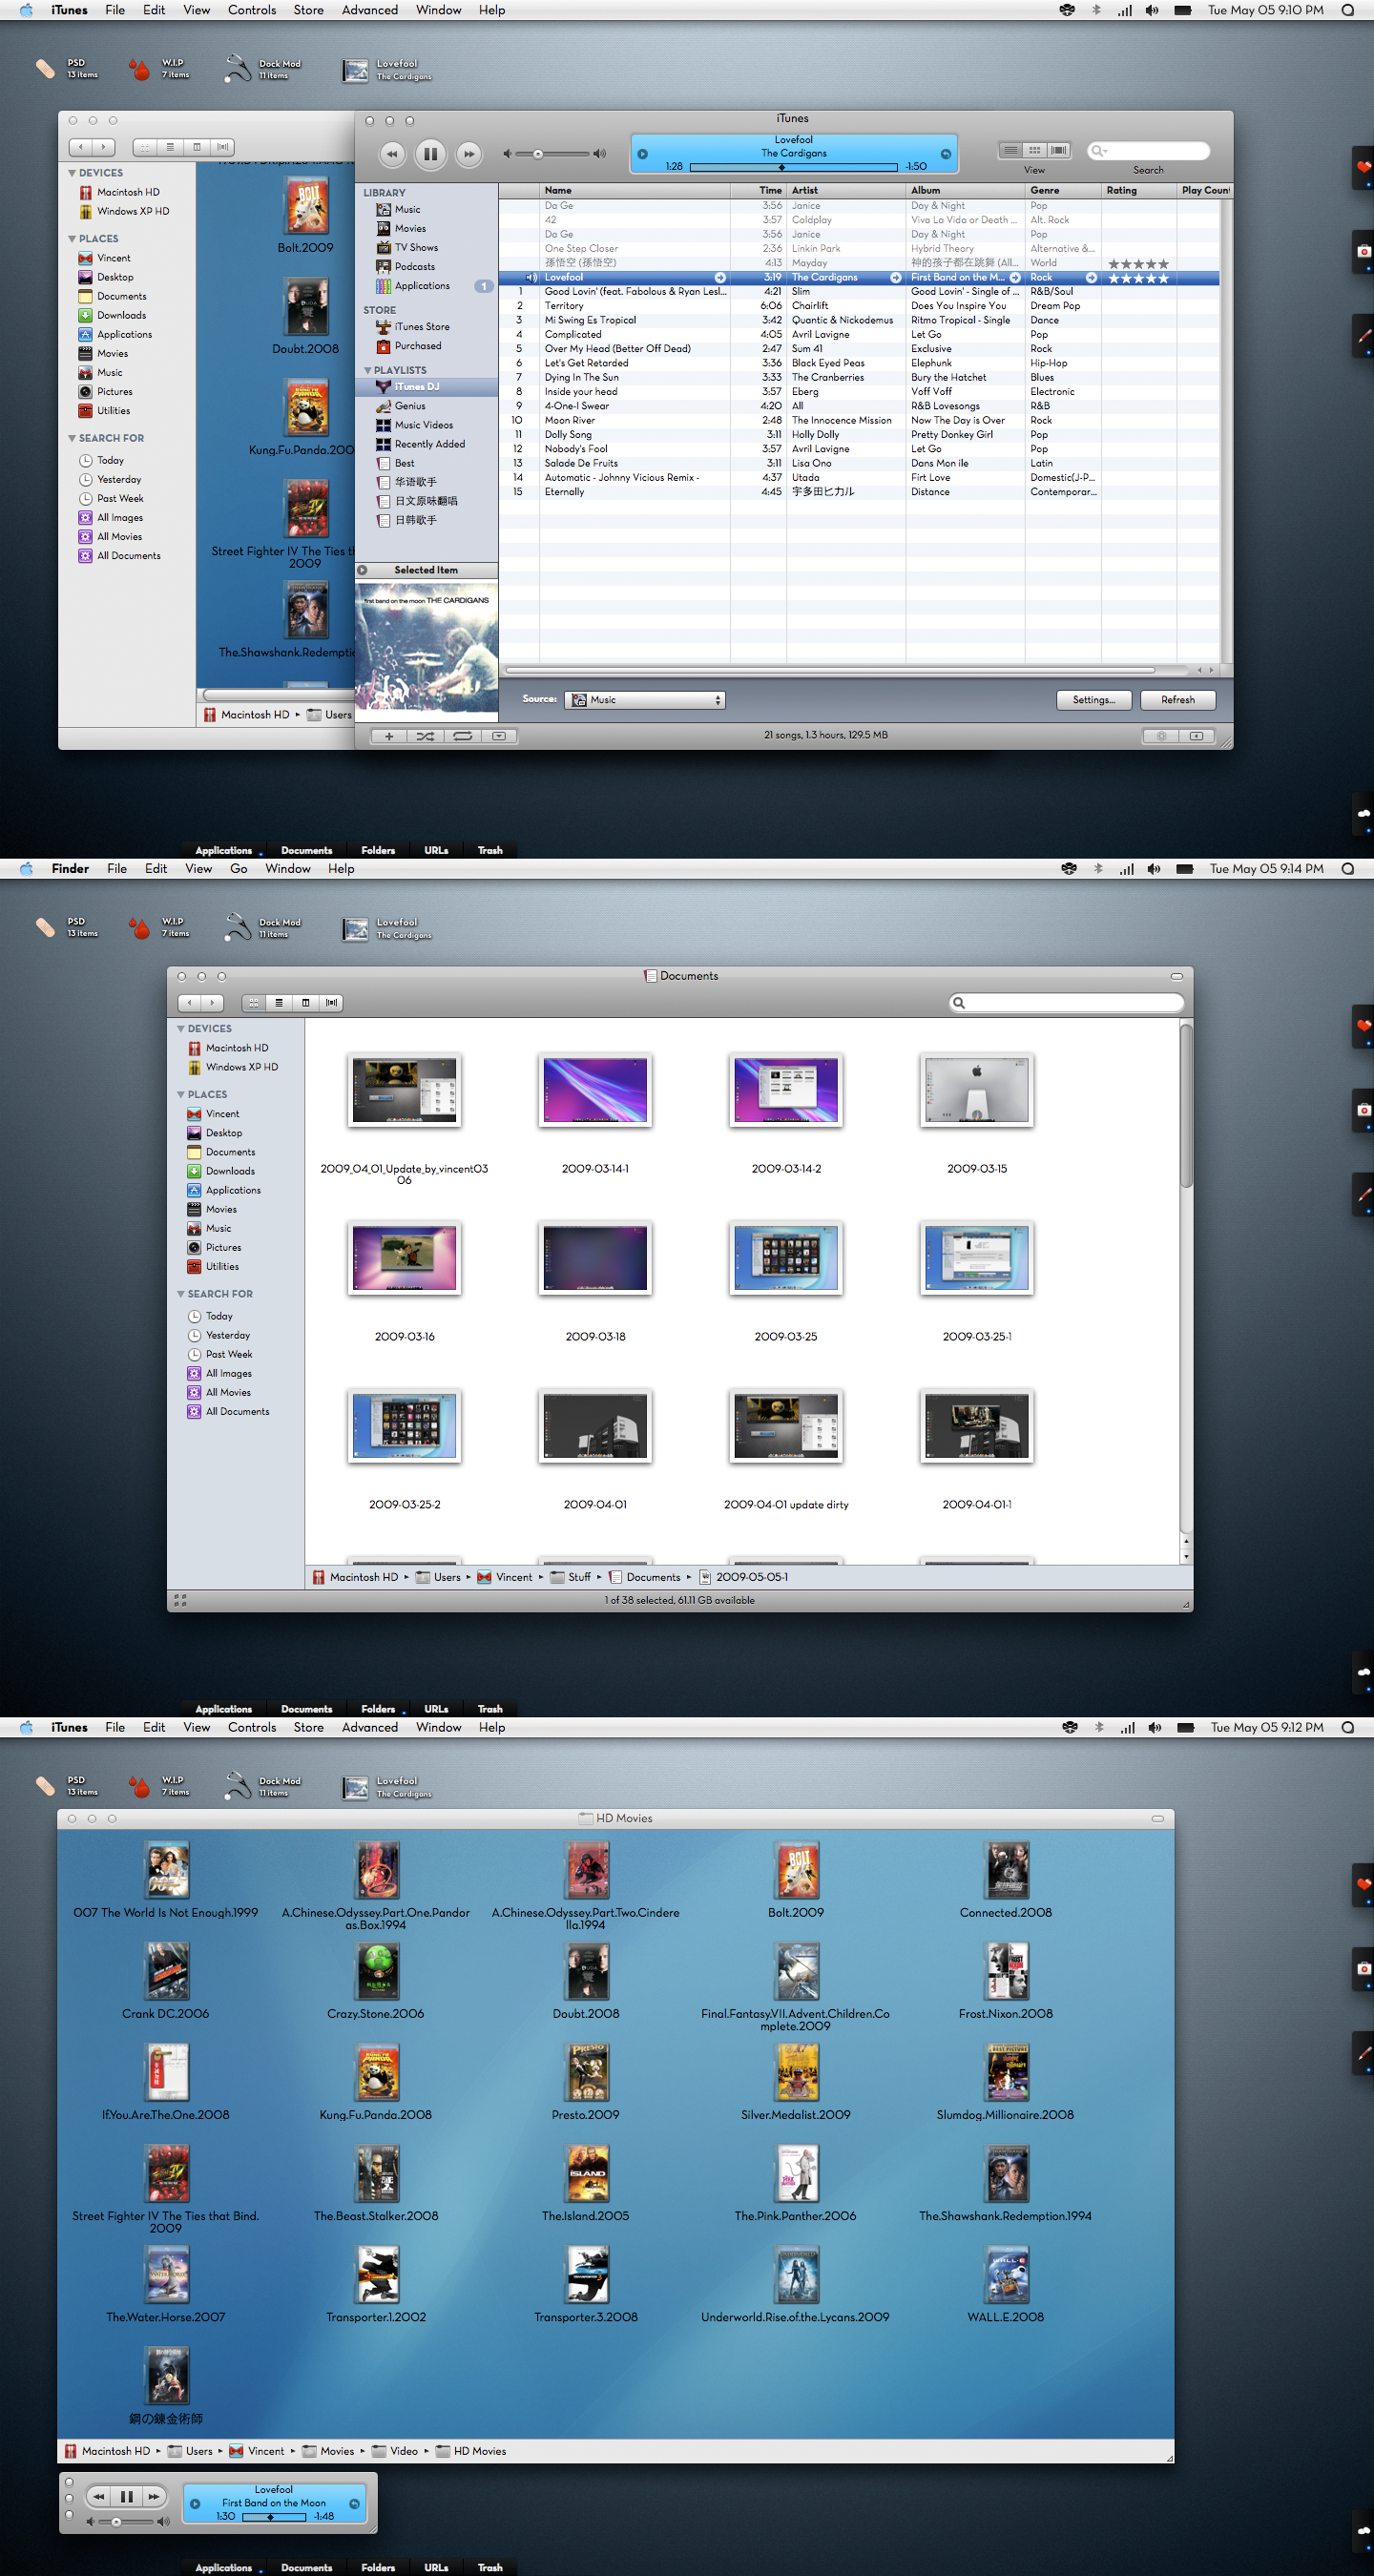The width and height of the screenshot is (1374, 2576).
Task: Go forward in the Documents Finder window
Action: pos(212,1003)
